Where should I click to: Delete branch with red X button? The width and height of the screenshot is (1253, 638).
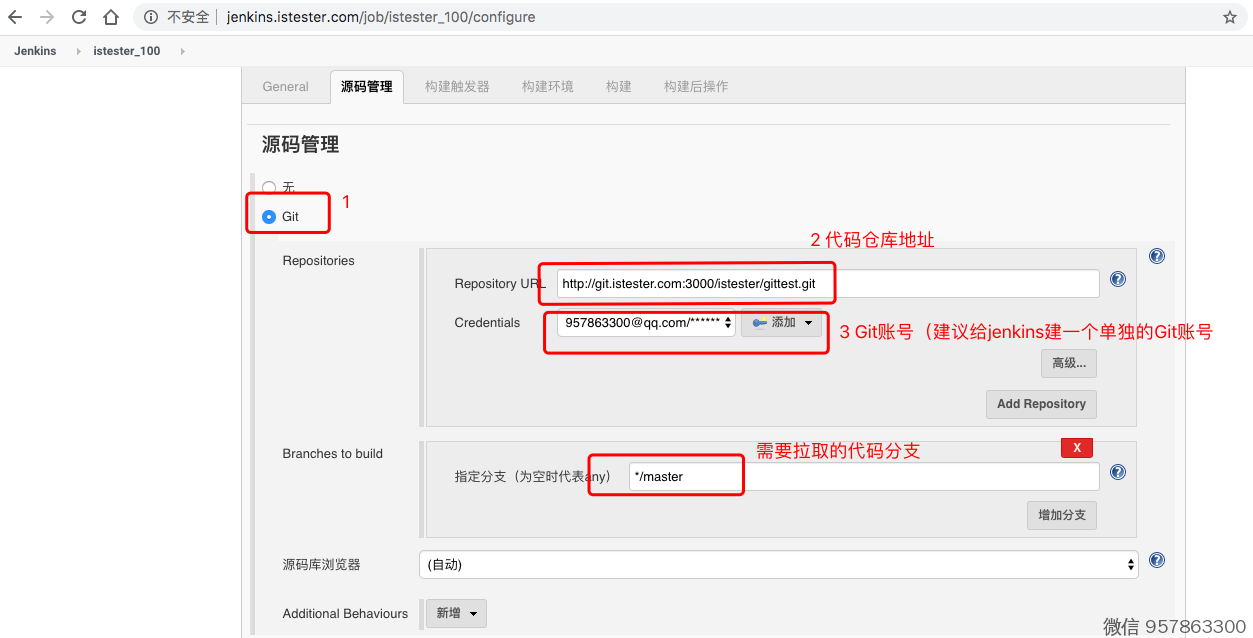pyautogui.click(x=1076, y=448)
